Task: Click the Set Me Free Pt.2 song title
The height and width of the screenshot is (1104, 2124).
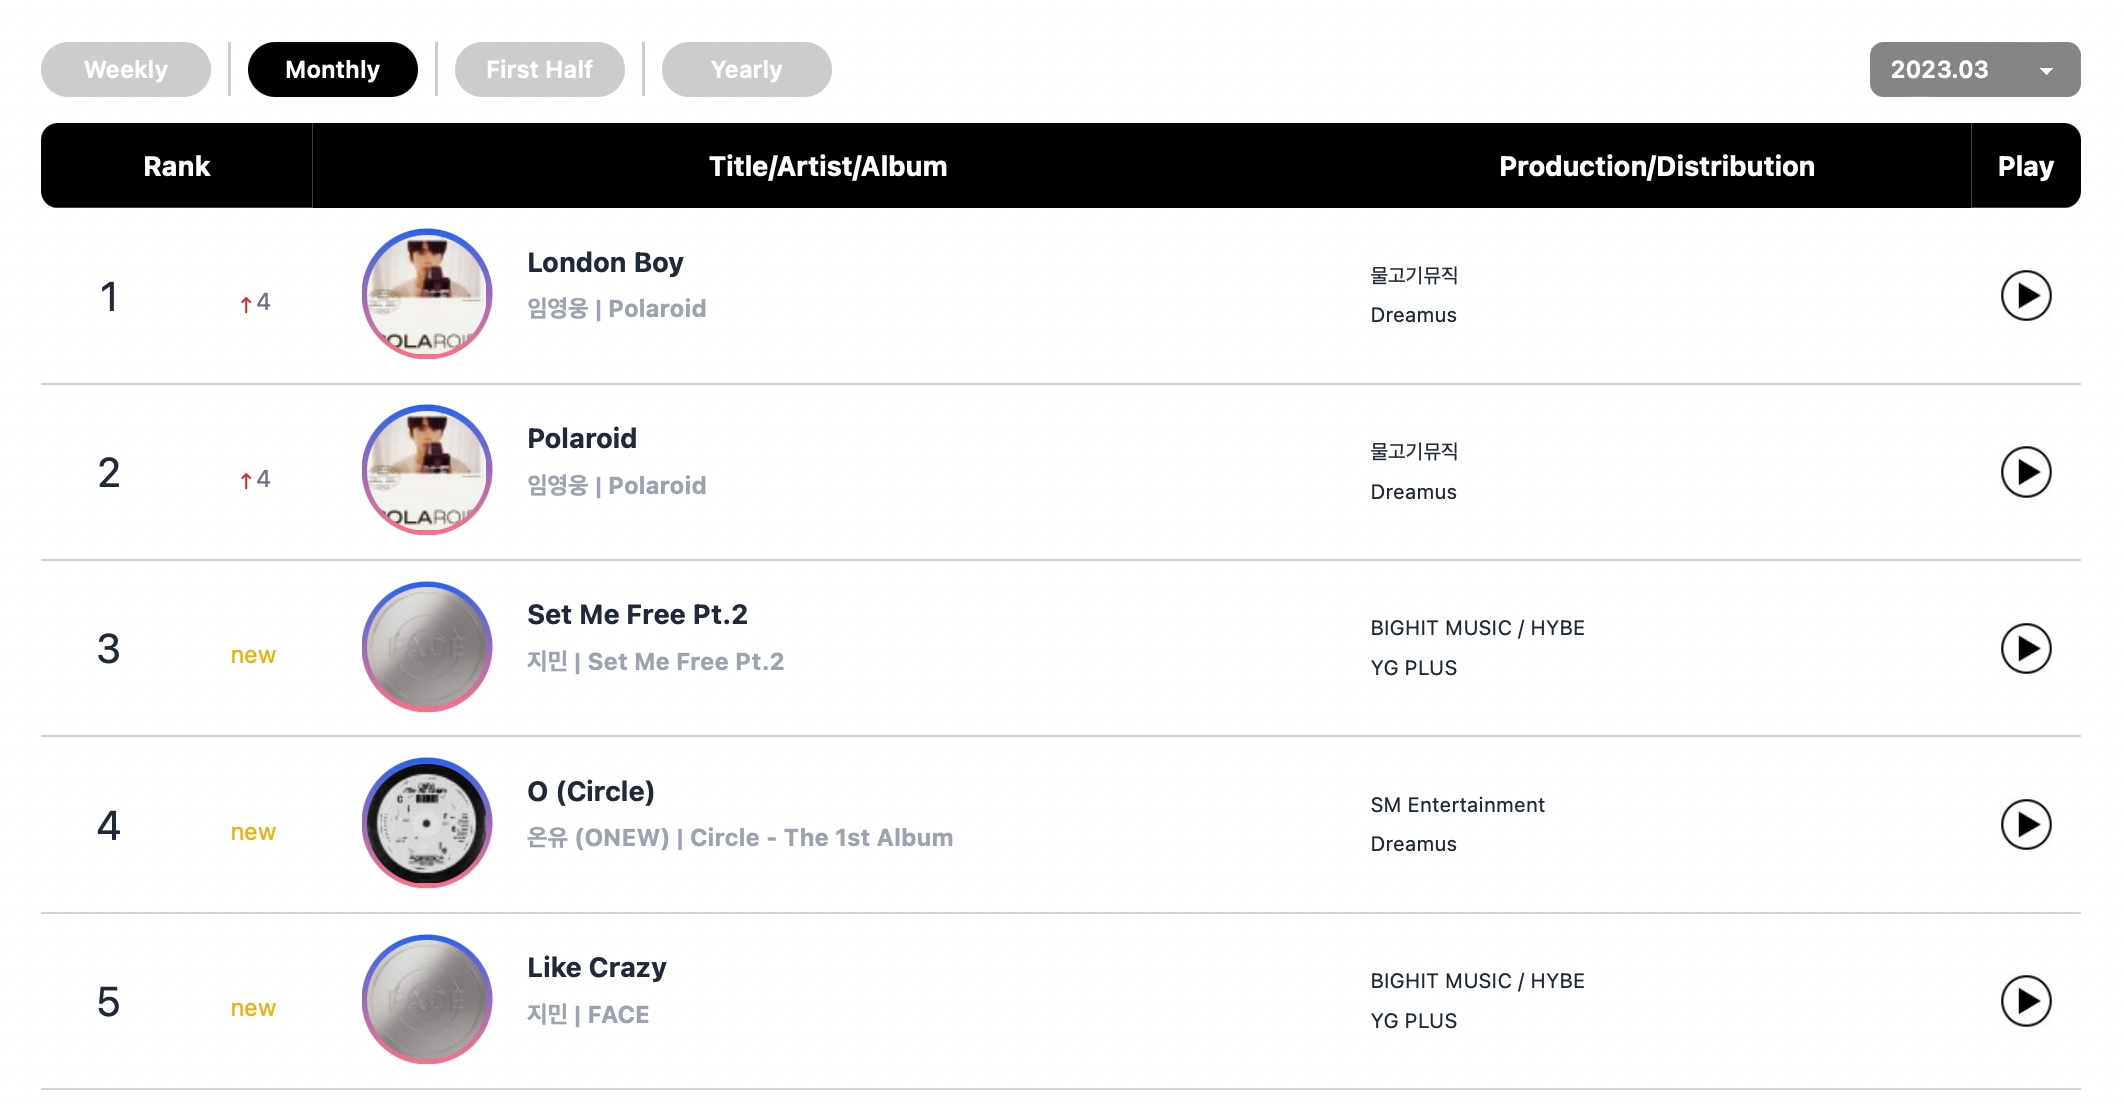Action: click(637, 615)
